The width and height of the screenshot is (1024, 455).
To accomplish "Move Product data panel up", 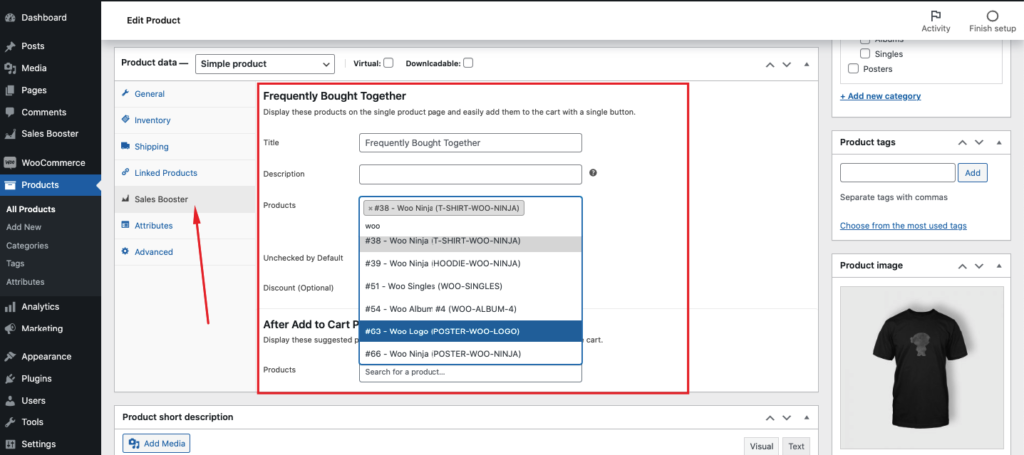I will coord(770,65).
